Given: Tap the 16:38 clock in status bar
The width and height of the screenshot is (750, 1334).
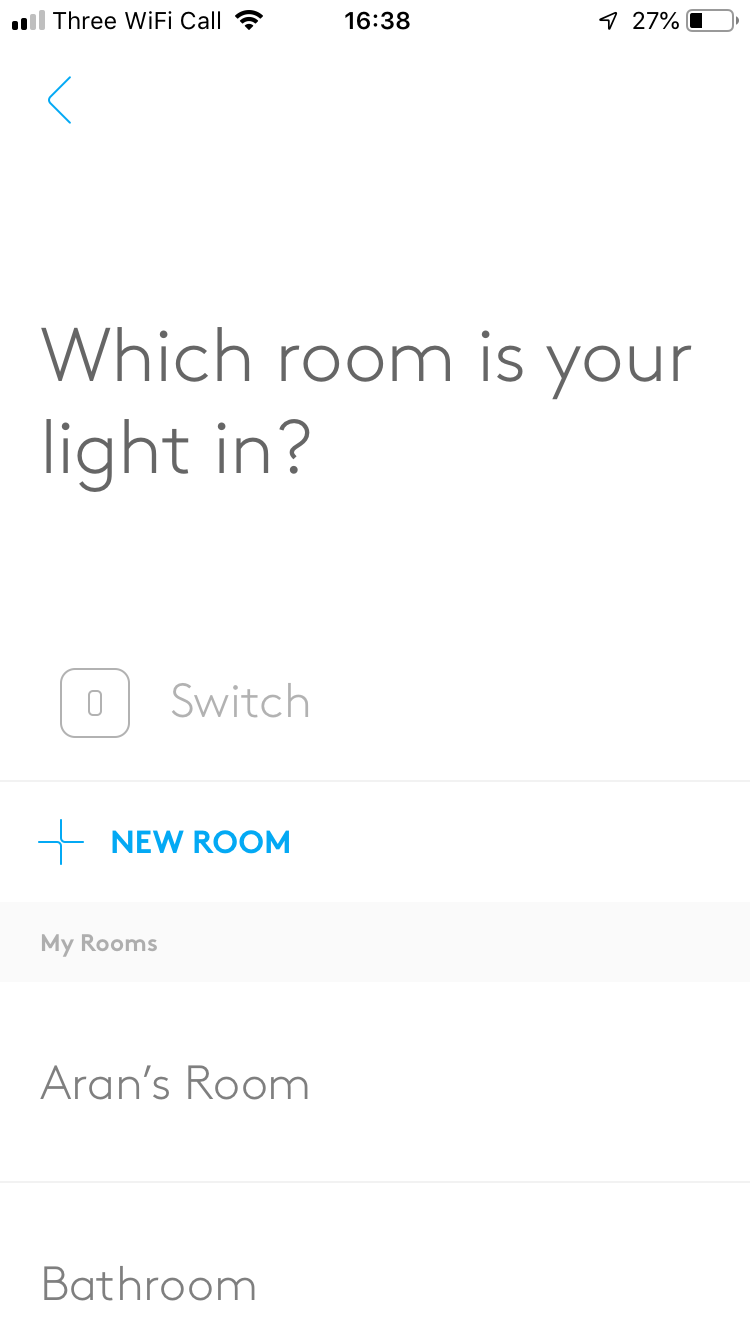Looking at the screenshot, I should coord(377,20).
